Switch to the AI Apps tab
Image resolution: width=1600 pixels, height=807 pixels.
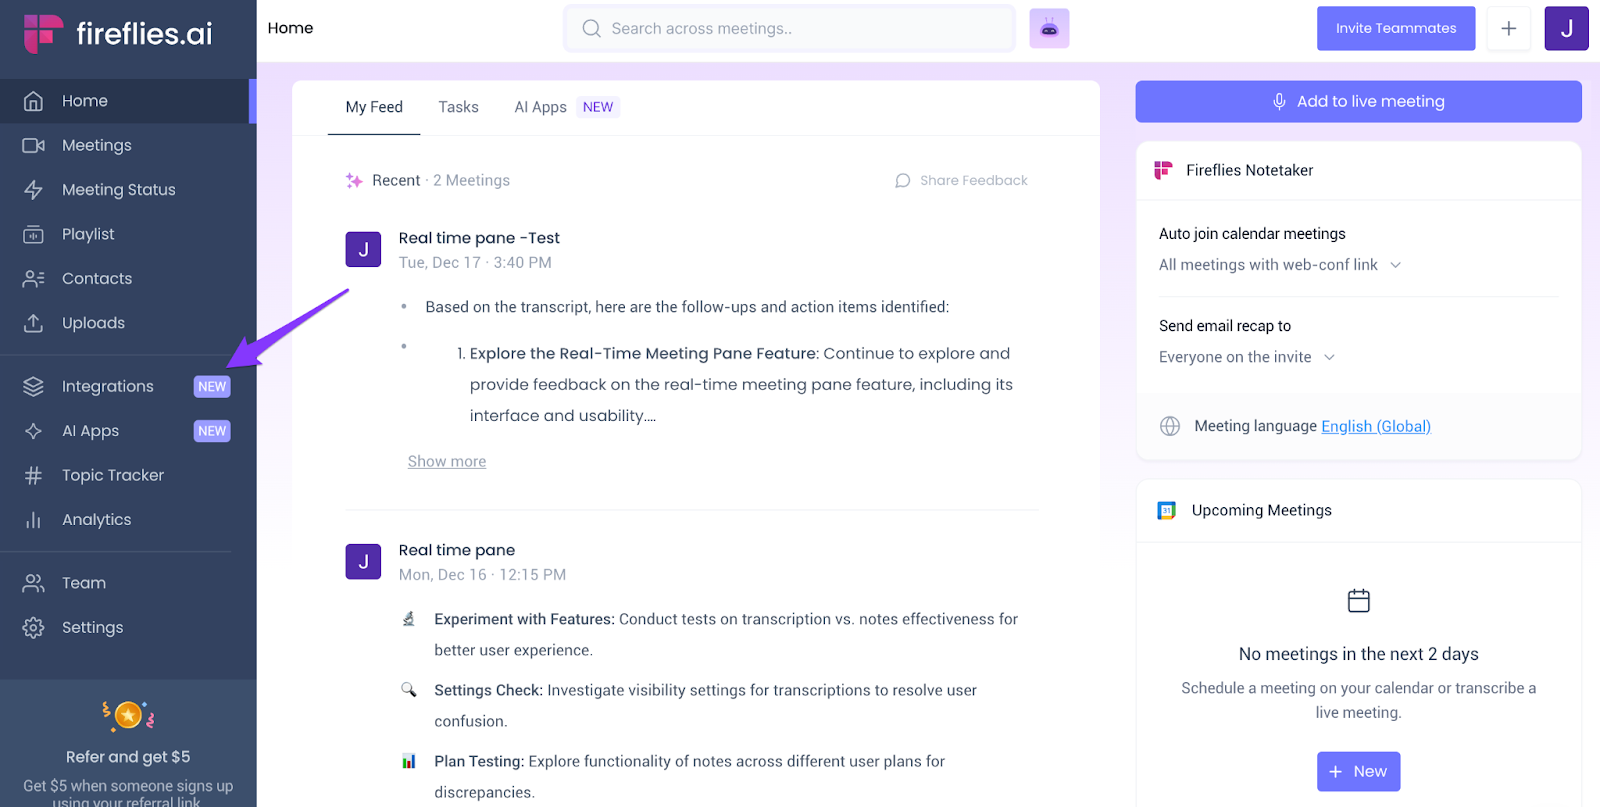540,107
